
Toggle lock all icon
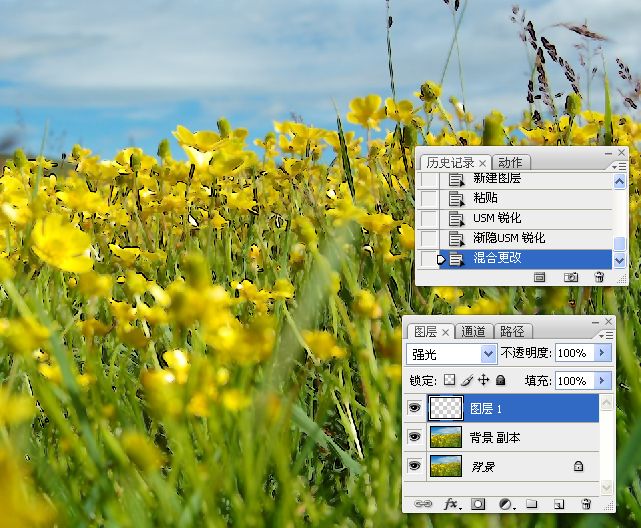click(500, 380)
